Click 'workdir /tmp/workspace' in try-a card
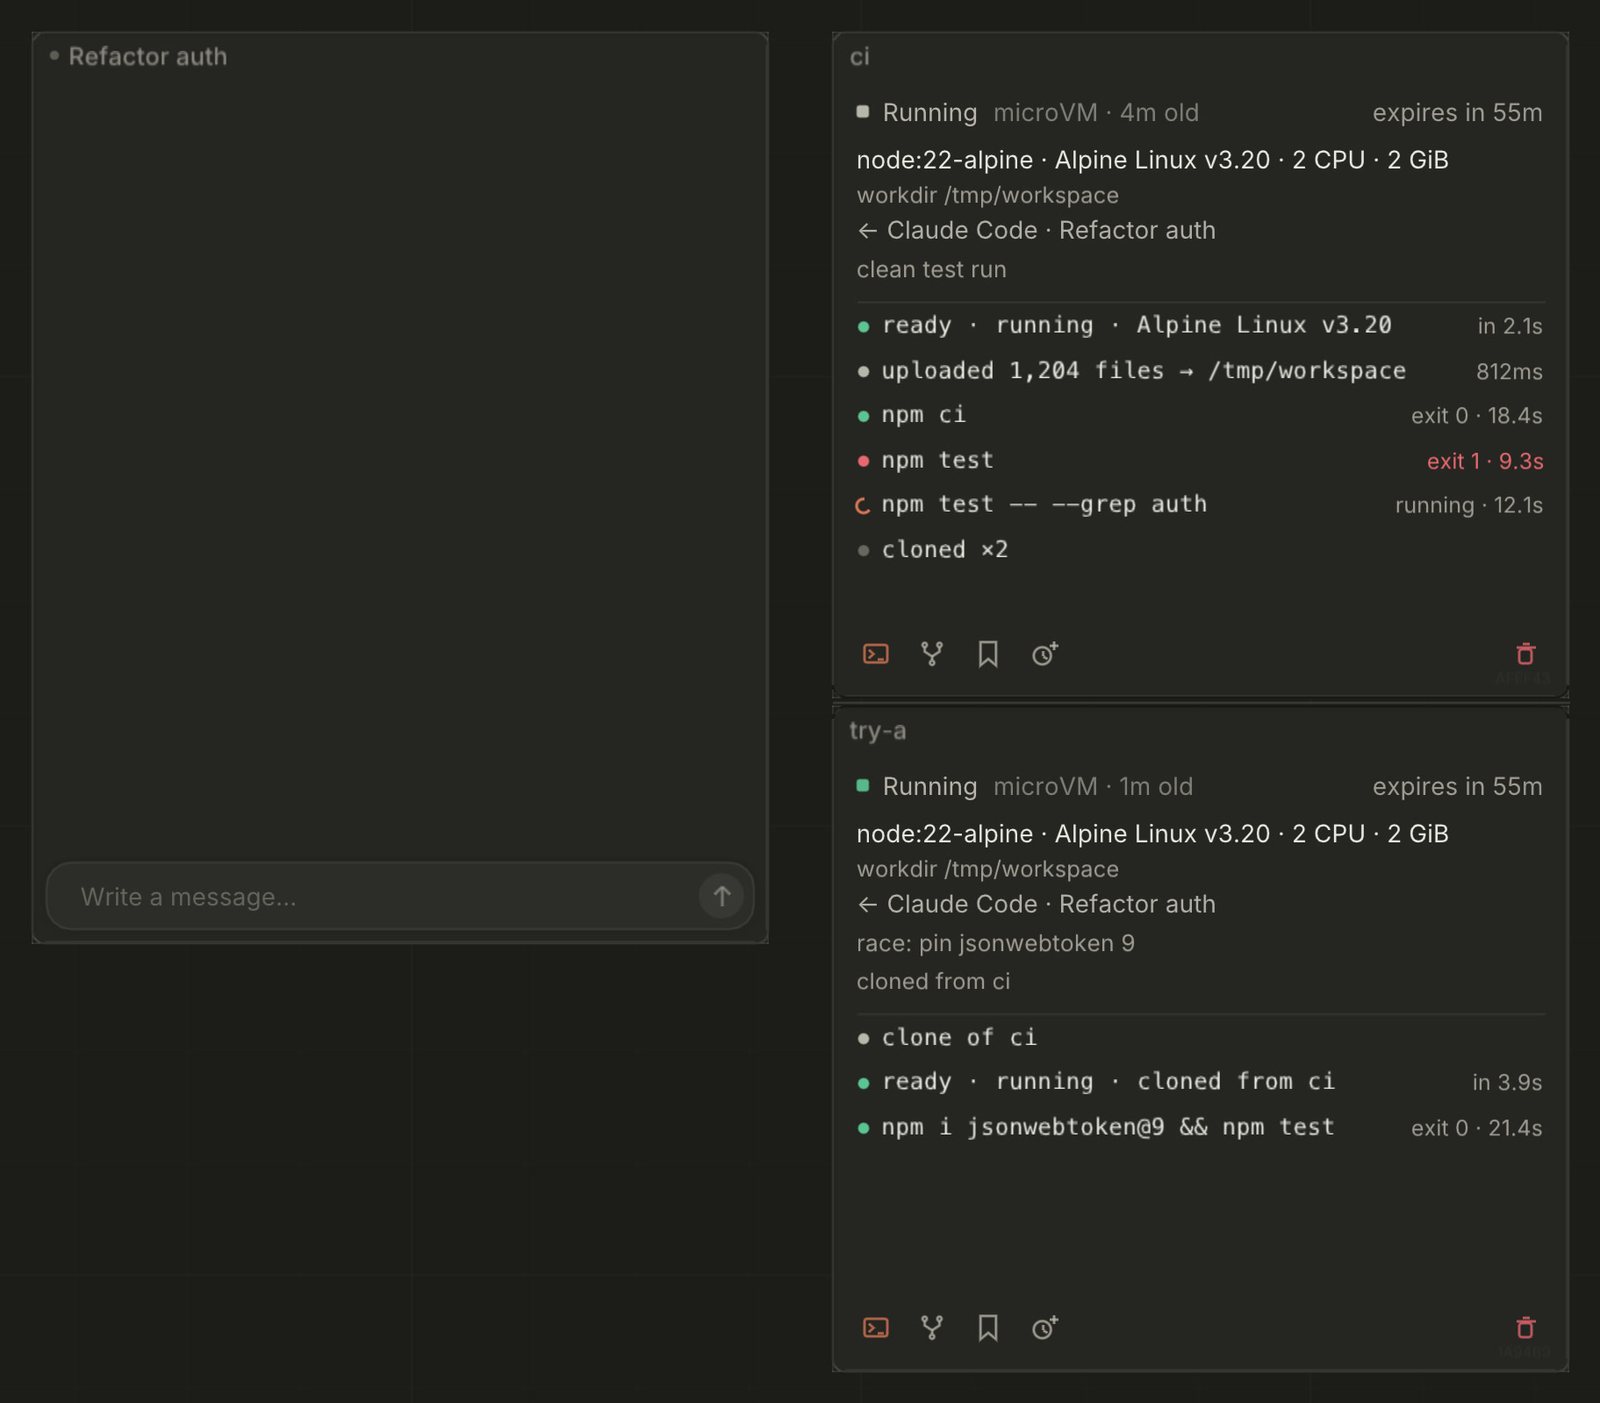The image size is (1600, 1403). [x=987, y=869]
